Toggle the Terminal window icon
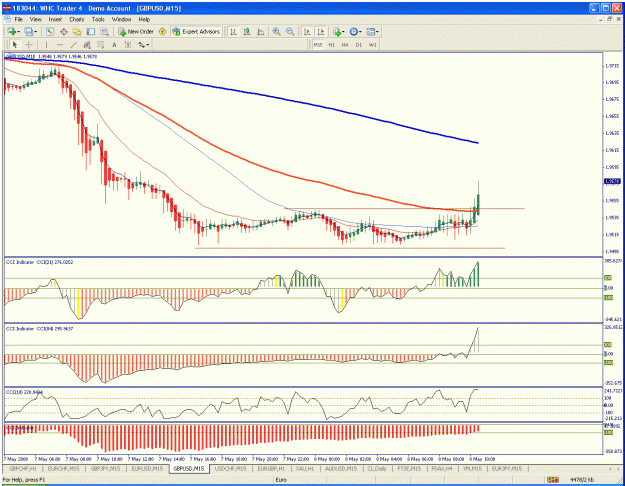The width and height of the screenshot is (625, 486). [91, 31]
